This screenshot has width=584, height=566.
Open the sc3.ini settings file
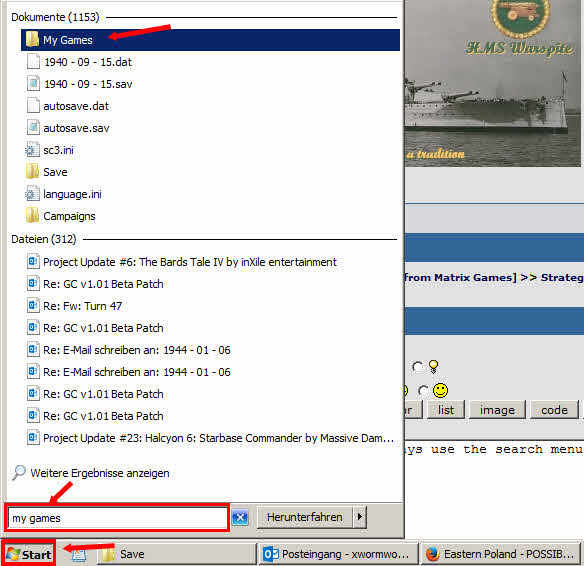pyautogui.click(x=210, y=150)
